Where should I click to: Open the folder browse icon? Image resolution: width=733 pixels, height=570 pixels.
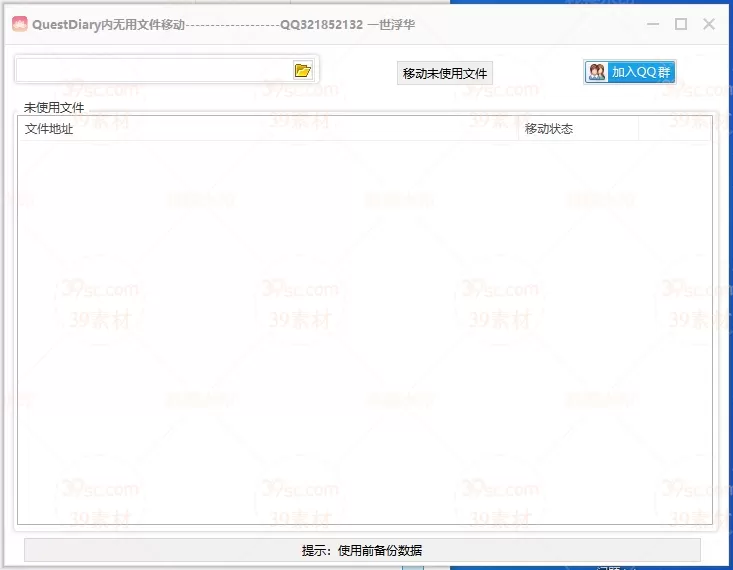pos(302,70)
